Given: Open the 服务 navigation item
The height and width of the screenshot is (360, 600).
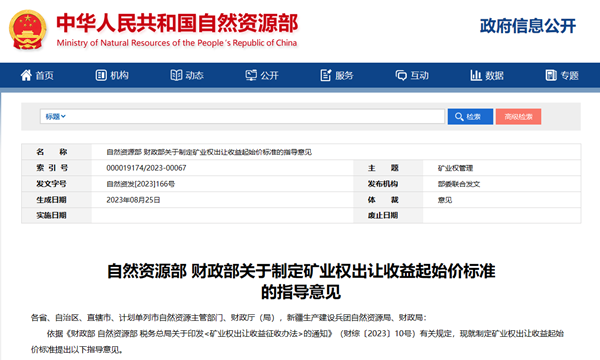Looking at the screenshot, I should 337,75.
